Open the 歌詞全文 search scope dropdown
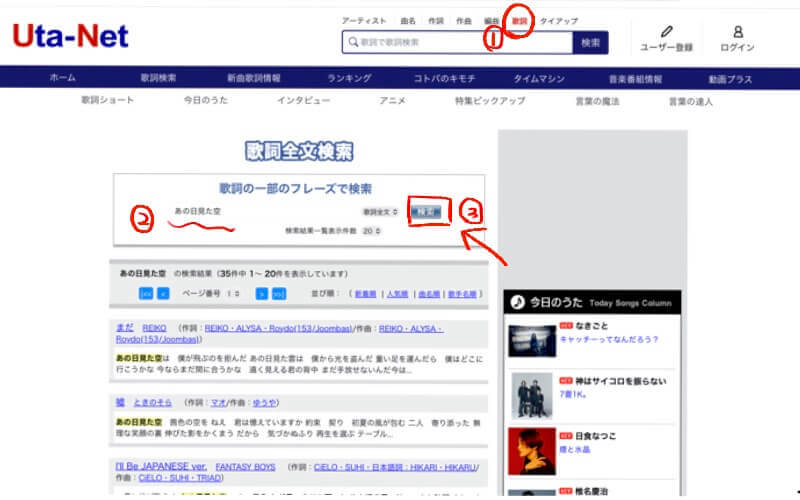800x500 pixels. 380,212
